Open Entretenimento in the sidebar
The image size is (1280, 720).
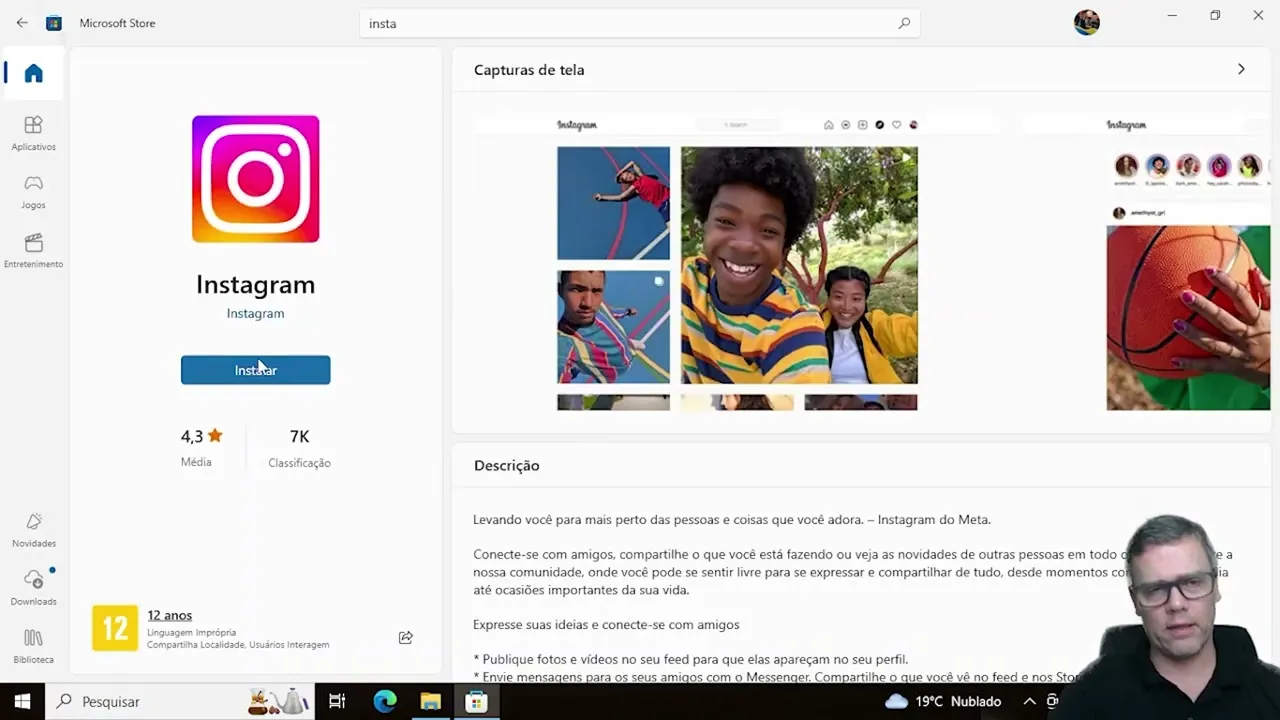tap(34, 251)
